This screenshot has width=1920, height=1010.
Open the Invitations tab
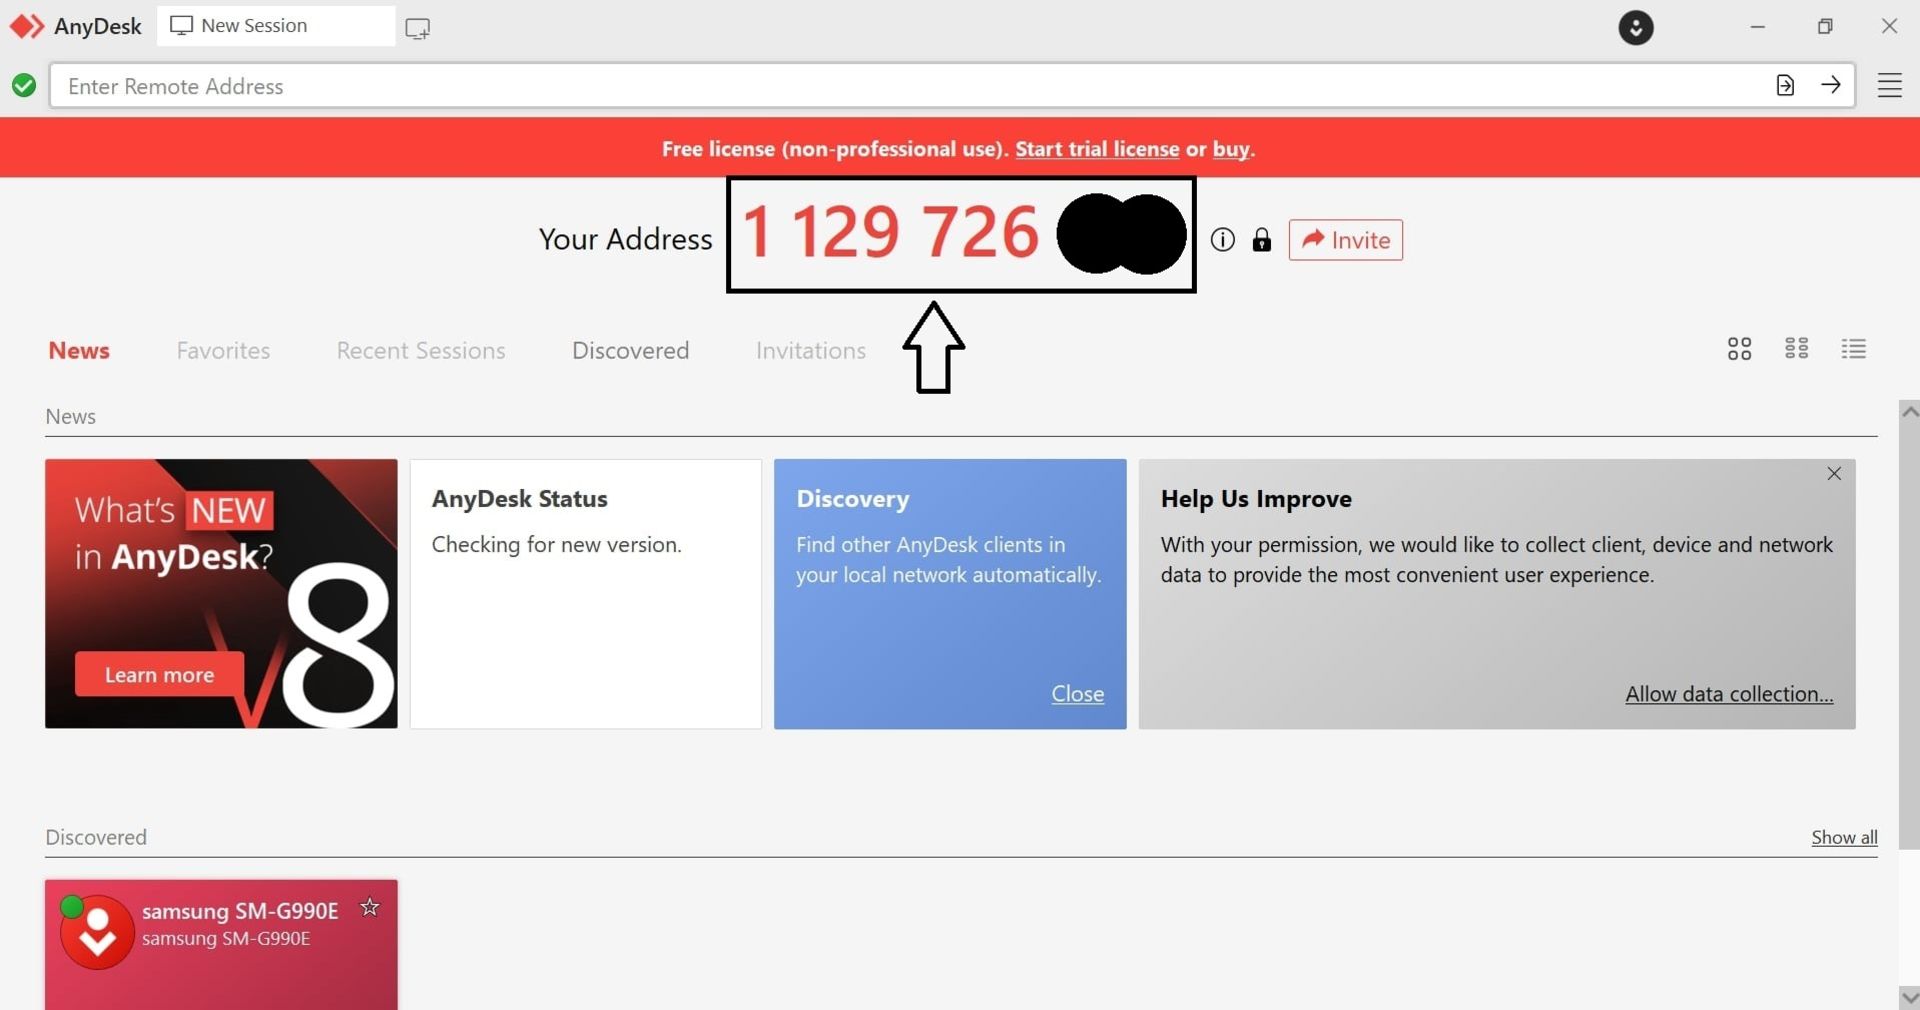point(811,351)
